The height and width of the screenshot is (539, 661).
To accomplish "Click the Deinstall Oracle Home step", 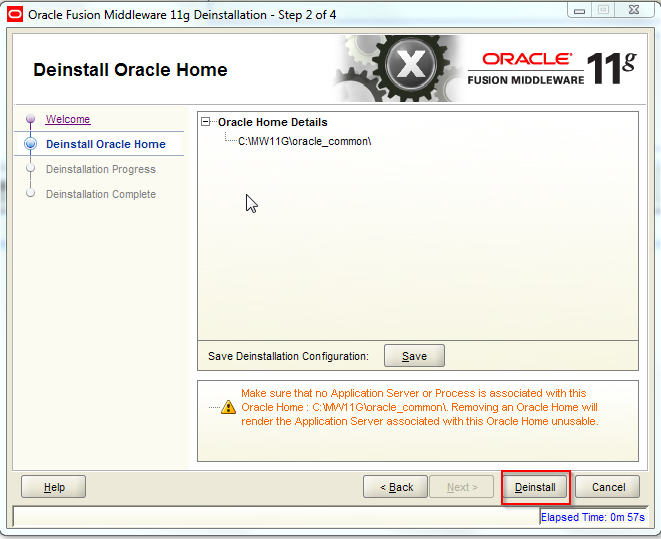I will [x=106, y=144].
